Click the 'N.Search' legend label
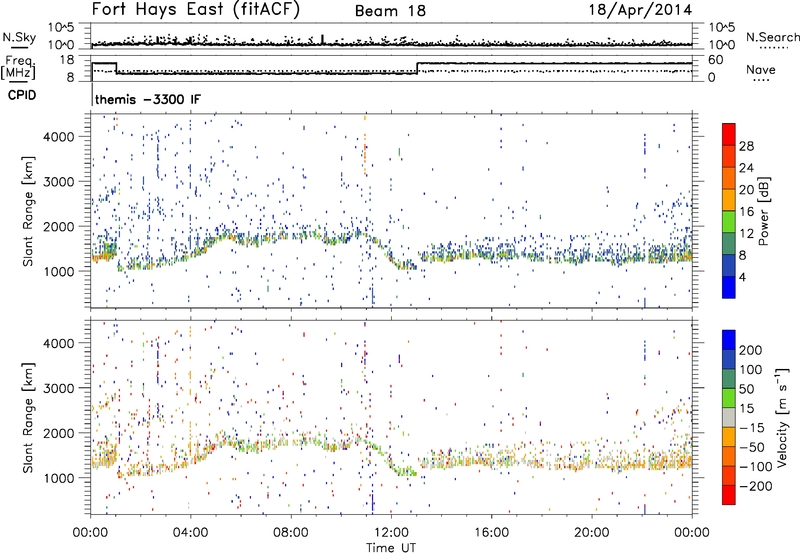Viewport: 800px width, 554px height. click(772, 37)
